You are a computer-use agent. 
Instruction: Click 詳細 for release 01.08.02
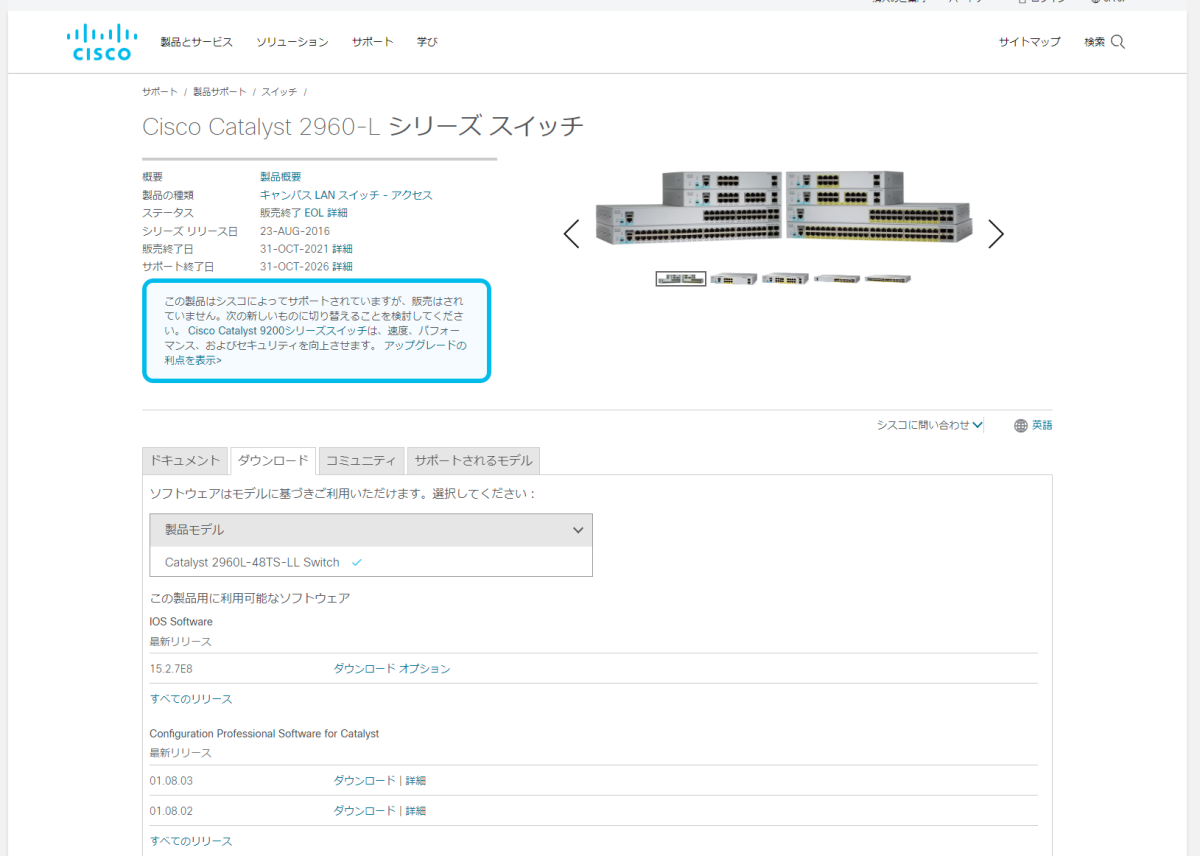click(x=415, y=811)
